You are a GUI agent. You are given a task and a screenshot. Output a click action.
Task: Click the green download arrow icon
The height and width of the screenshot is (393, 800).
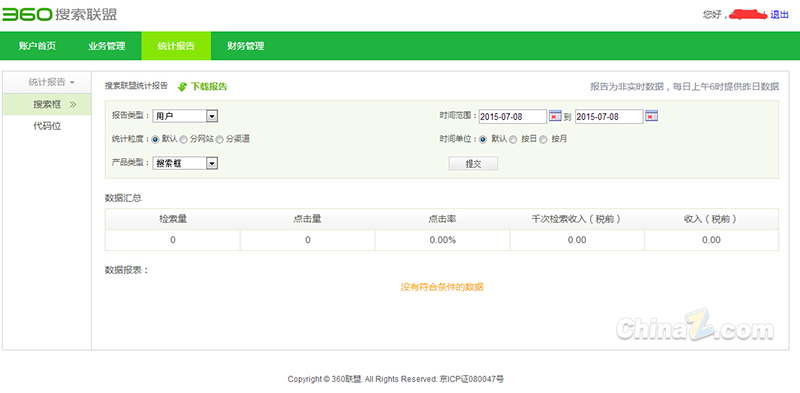[182, 87]
